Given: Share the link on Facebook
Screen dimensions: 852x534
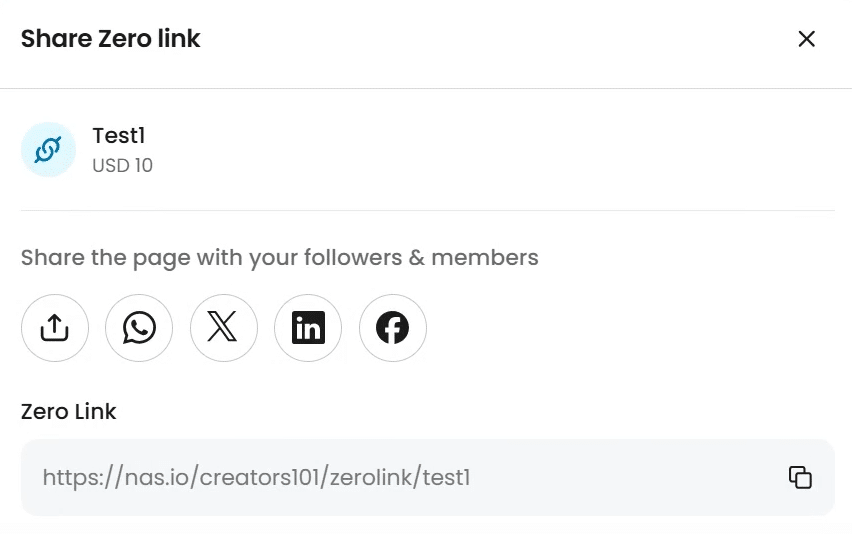Looking at the screenshot, I should (x=393, y=327).
